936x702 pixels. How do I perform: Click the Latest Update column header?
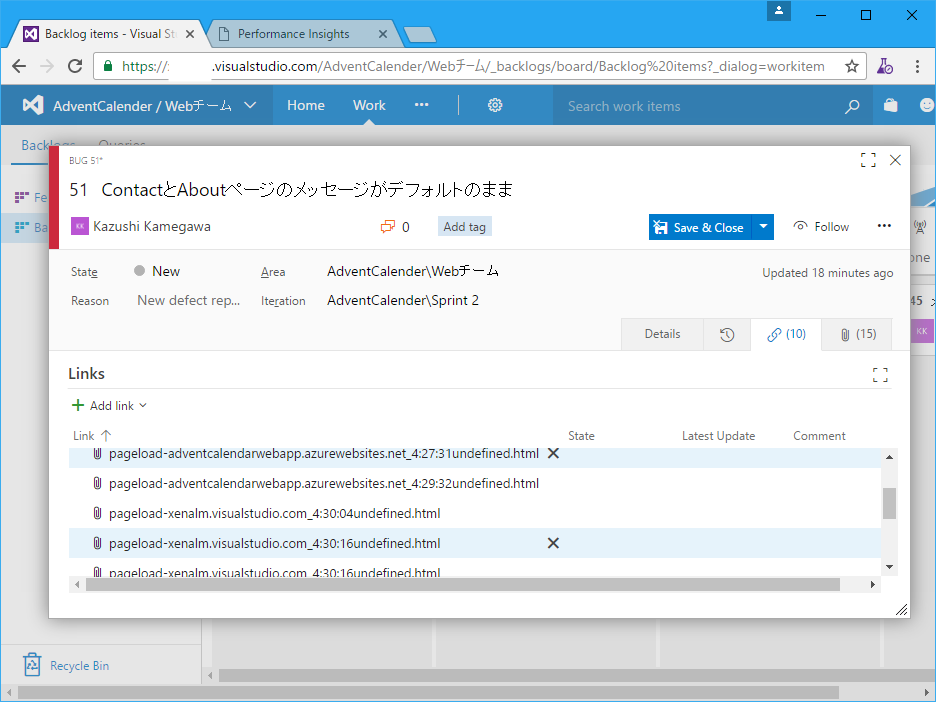tap(718, 436)
